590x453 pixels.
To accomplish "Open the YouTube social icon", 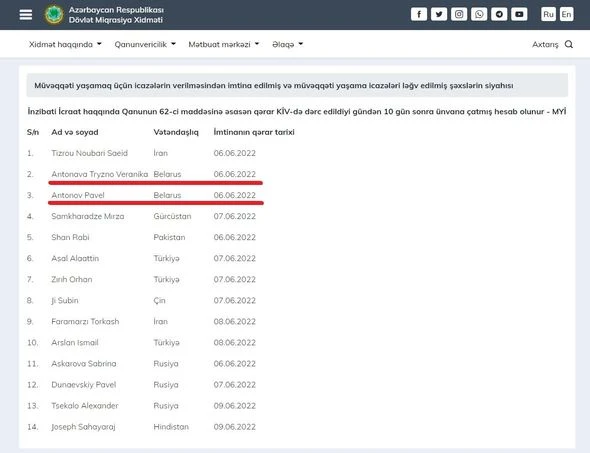I will 519,14.
